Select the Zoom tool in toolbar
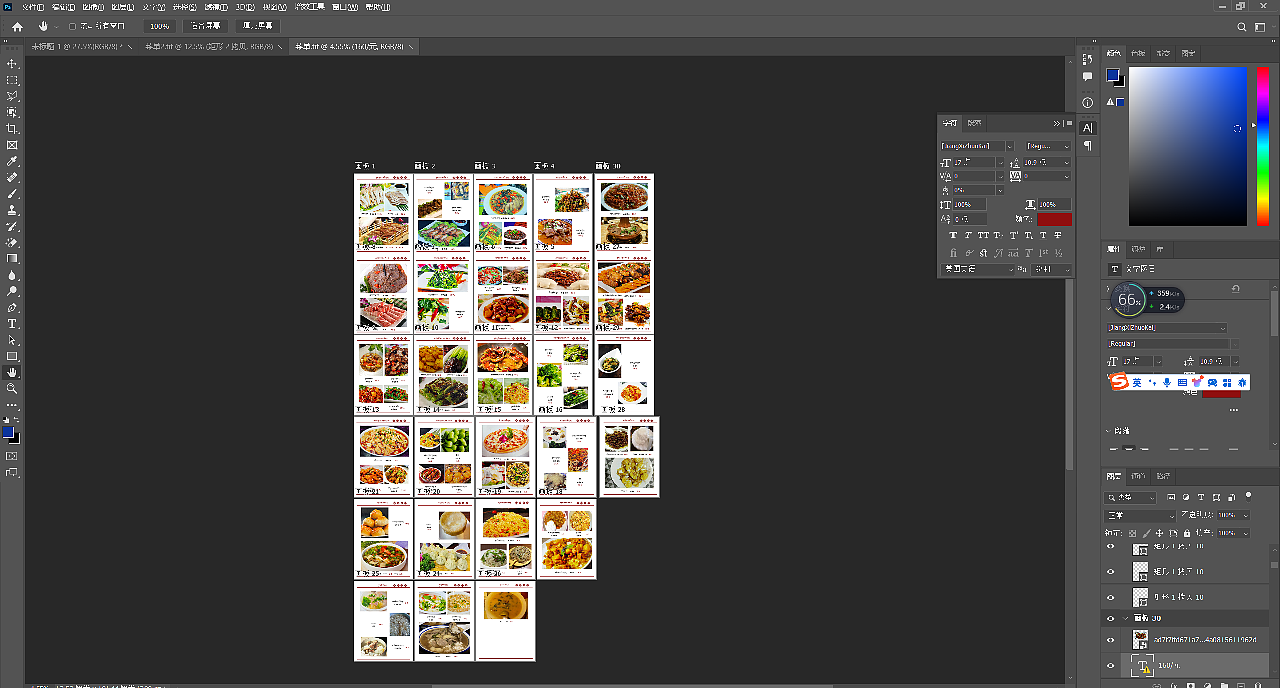The height and width of the screenshot is (688, 1280). click(12, 388)
